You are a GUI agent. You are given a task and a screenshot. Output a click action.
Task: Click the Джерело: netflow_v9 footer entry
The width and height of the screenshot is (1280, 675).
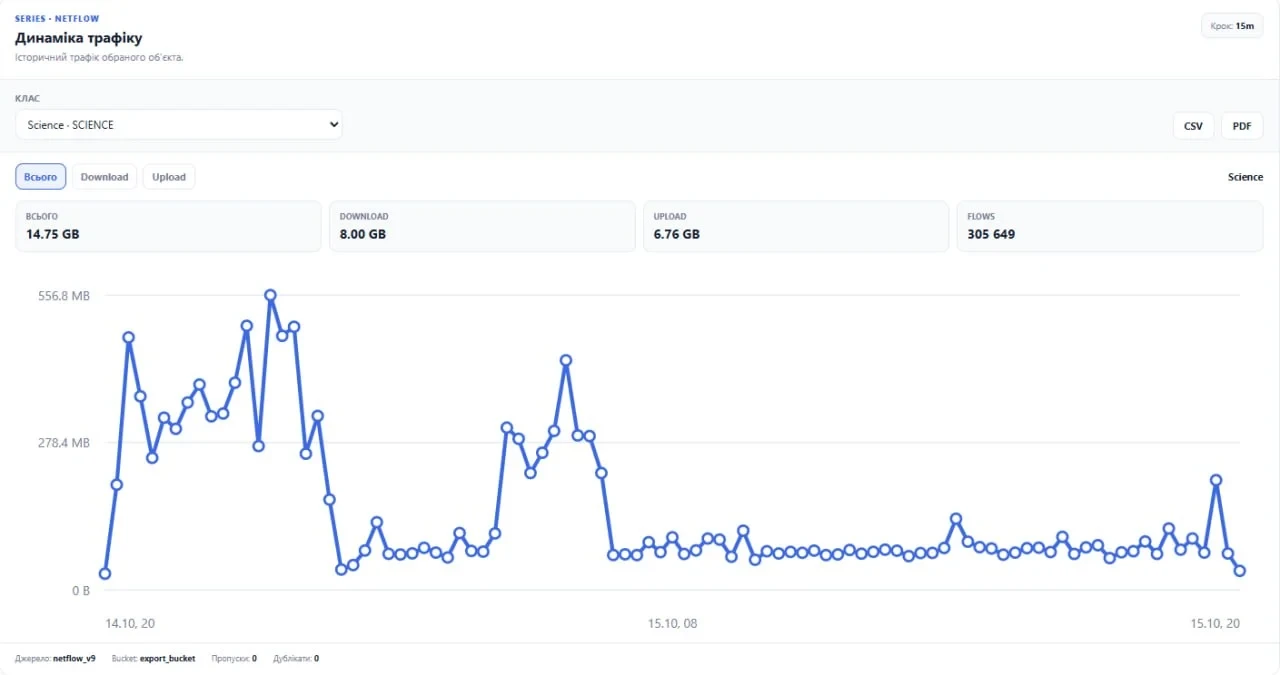(x=55, y=659)
